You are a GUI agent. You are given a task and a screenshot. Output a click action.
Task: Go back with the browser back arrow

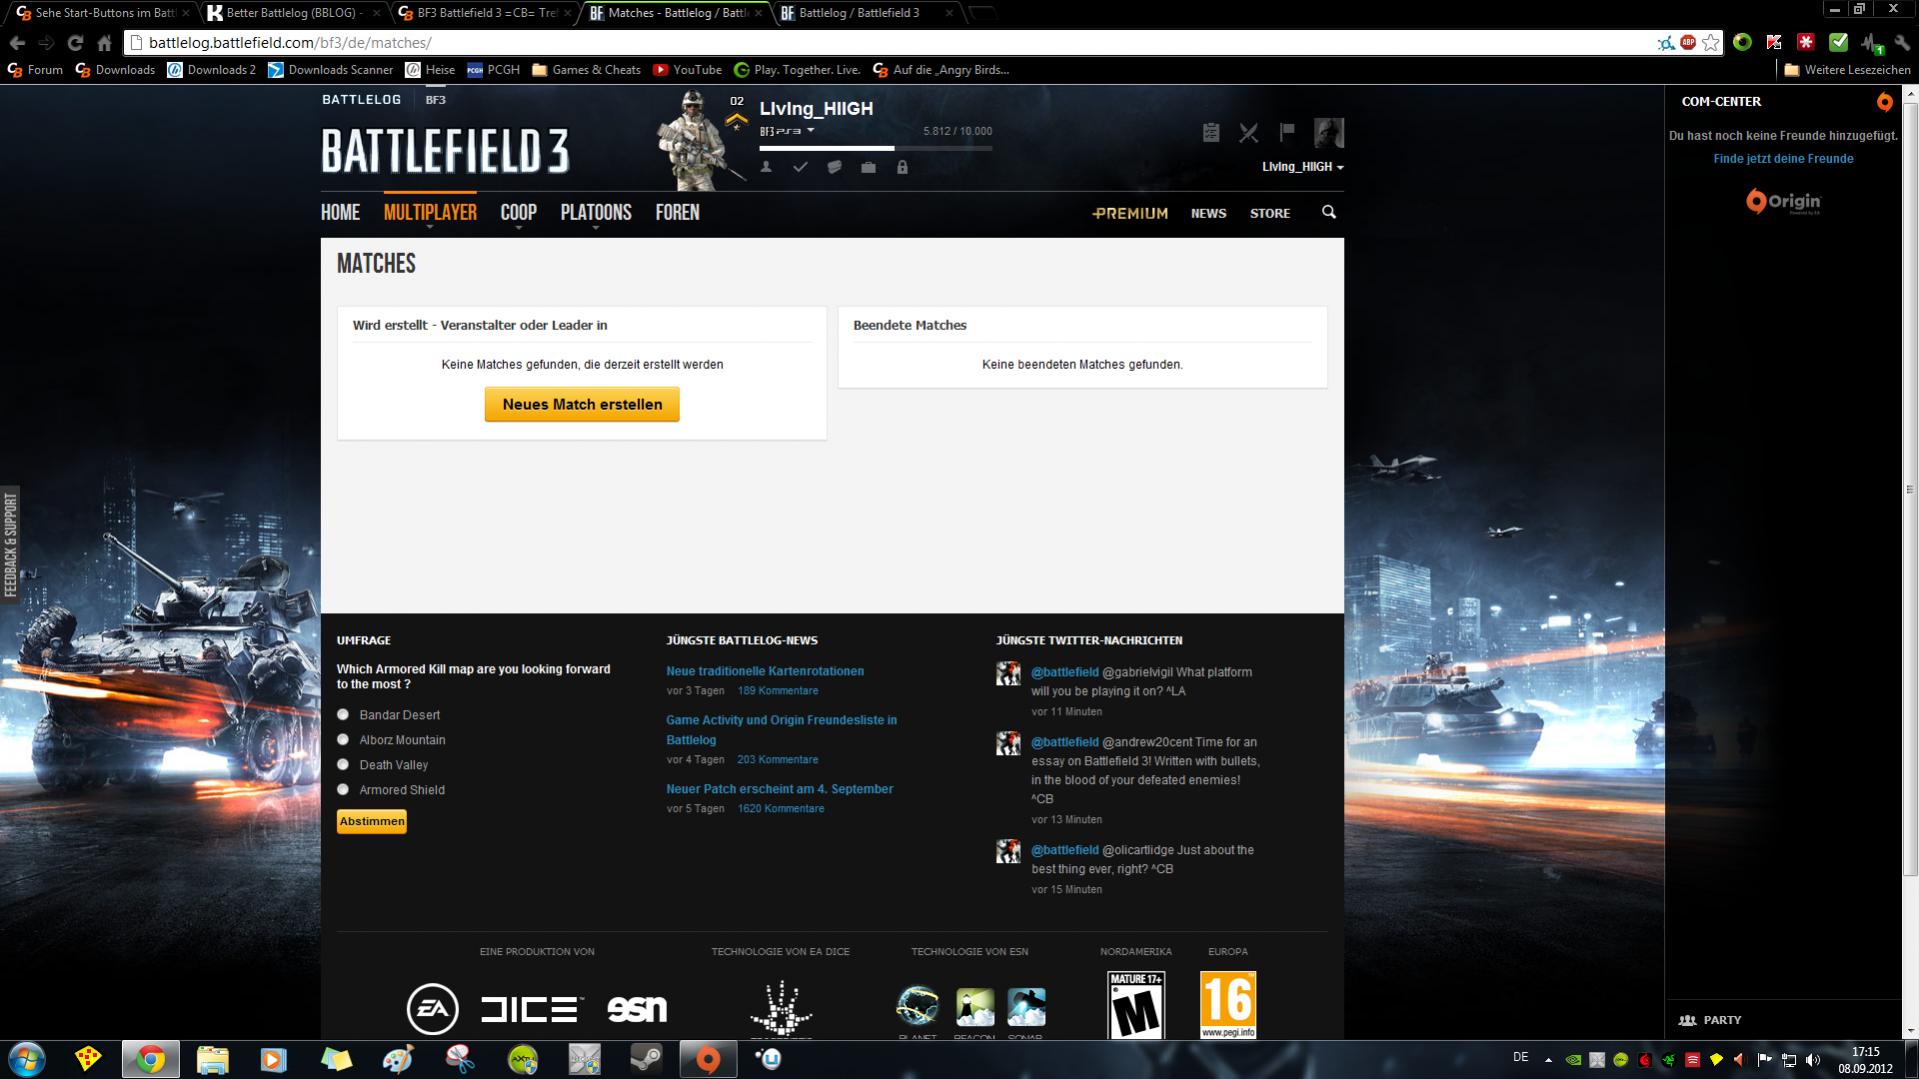pyautogui.click(x=17, y=43)
